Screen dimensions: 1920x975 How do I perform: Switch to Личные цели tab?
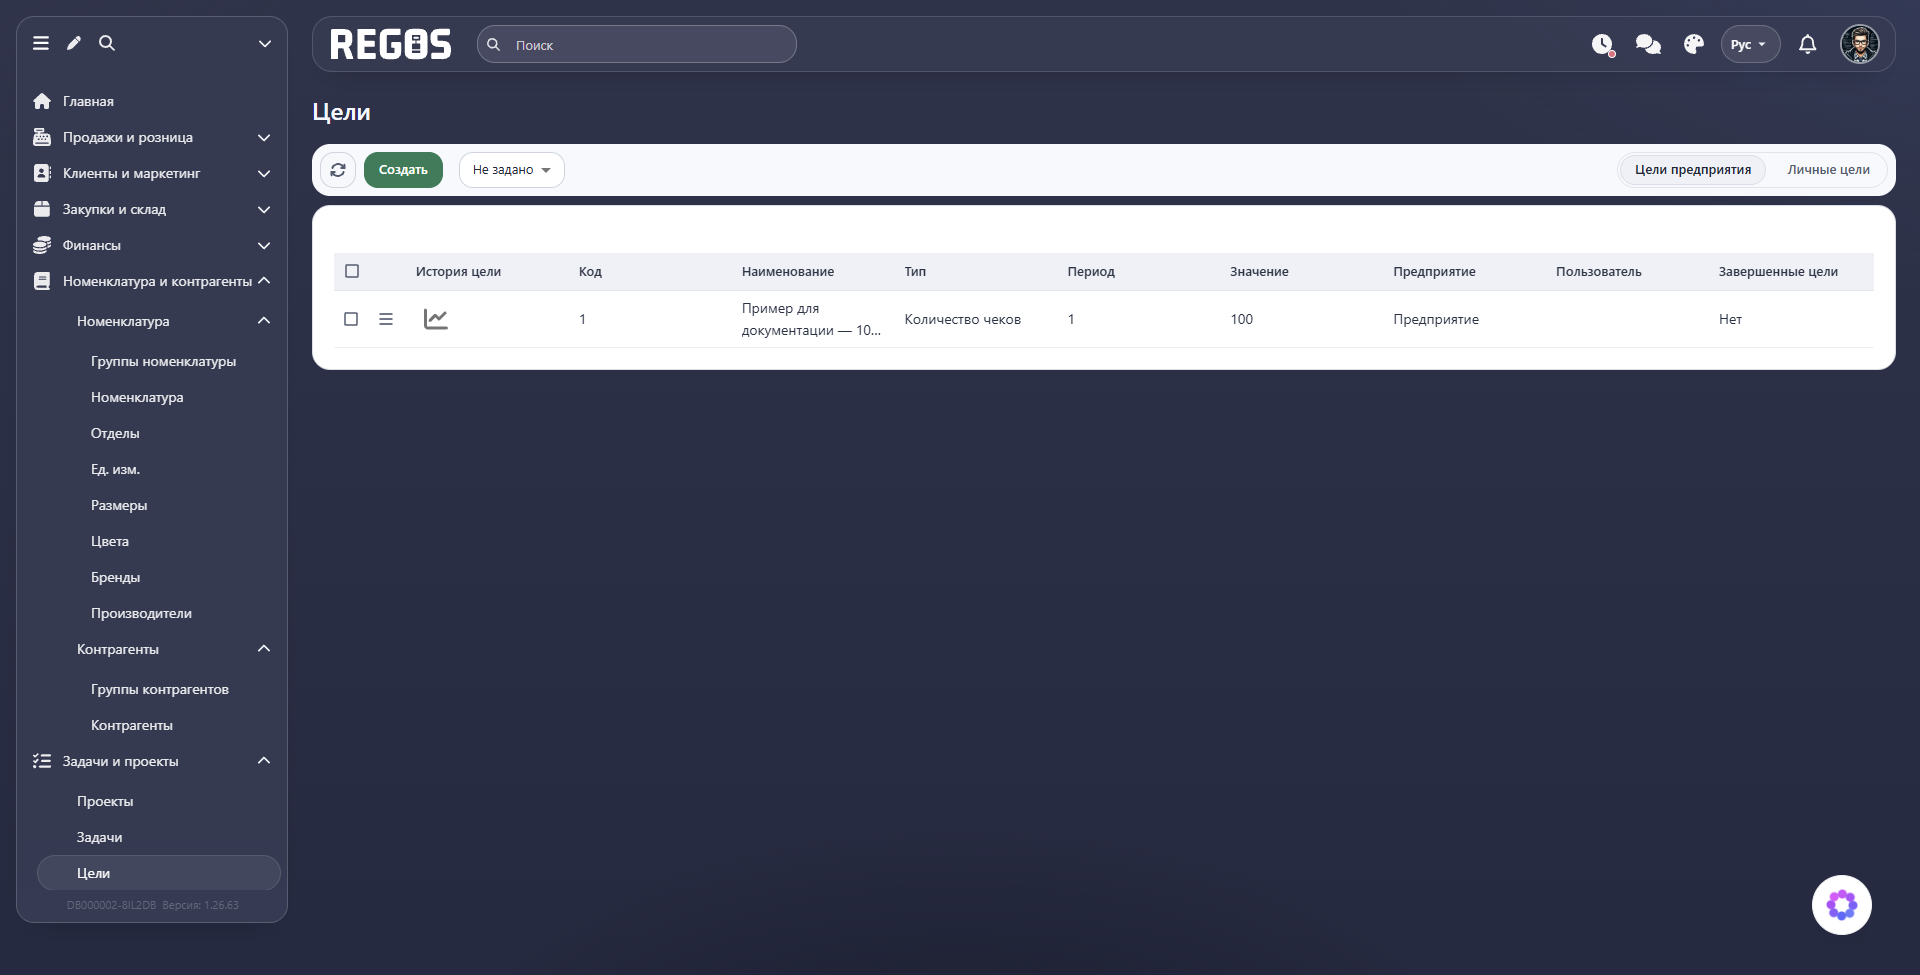(1828, 170)
